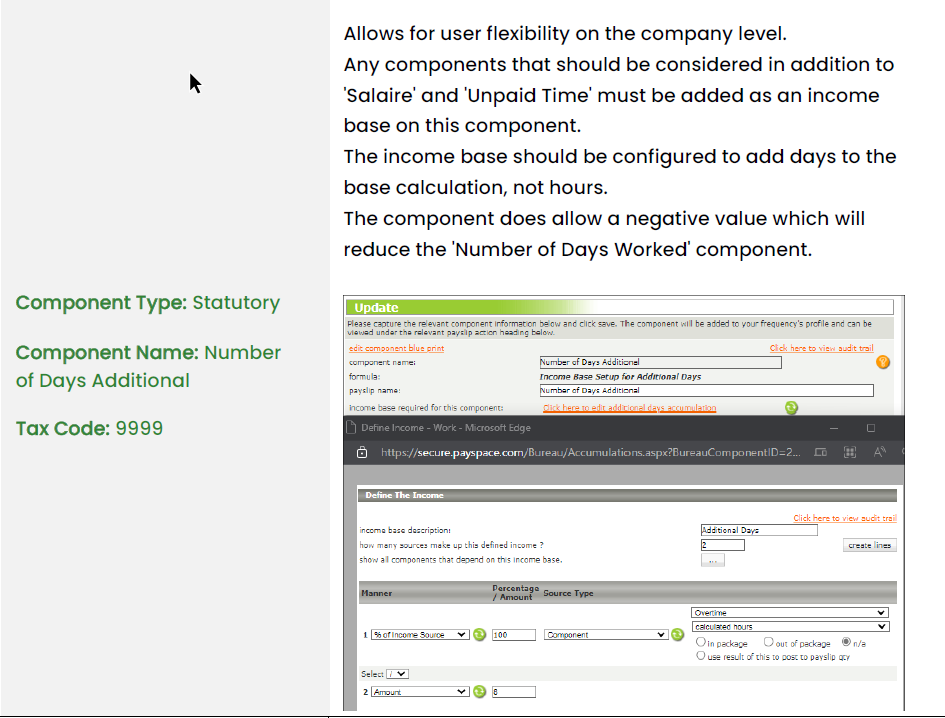Open the 'calculated hours' dropdown
This screenshot has width=945, height=718.
point(789,627)
